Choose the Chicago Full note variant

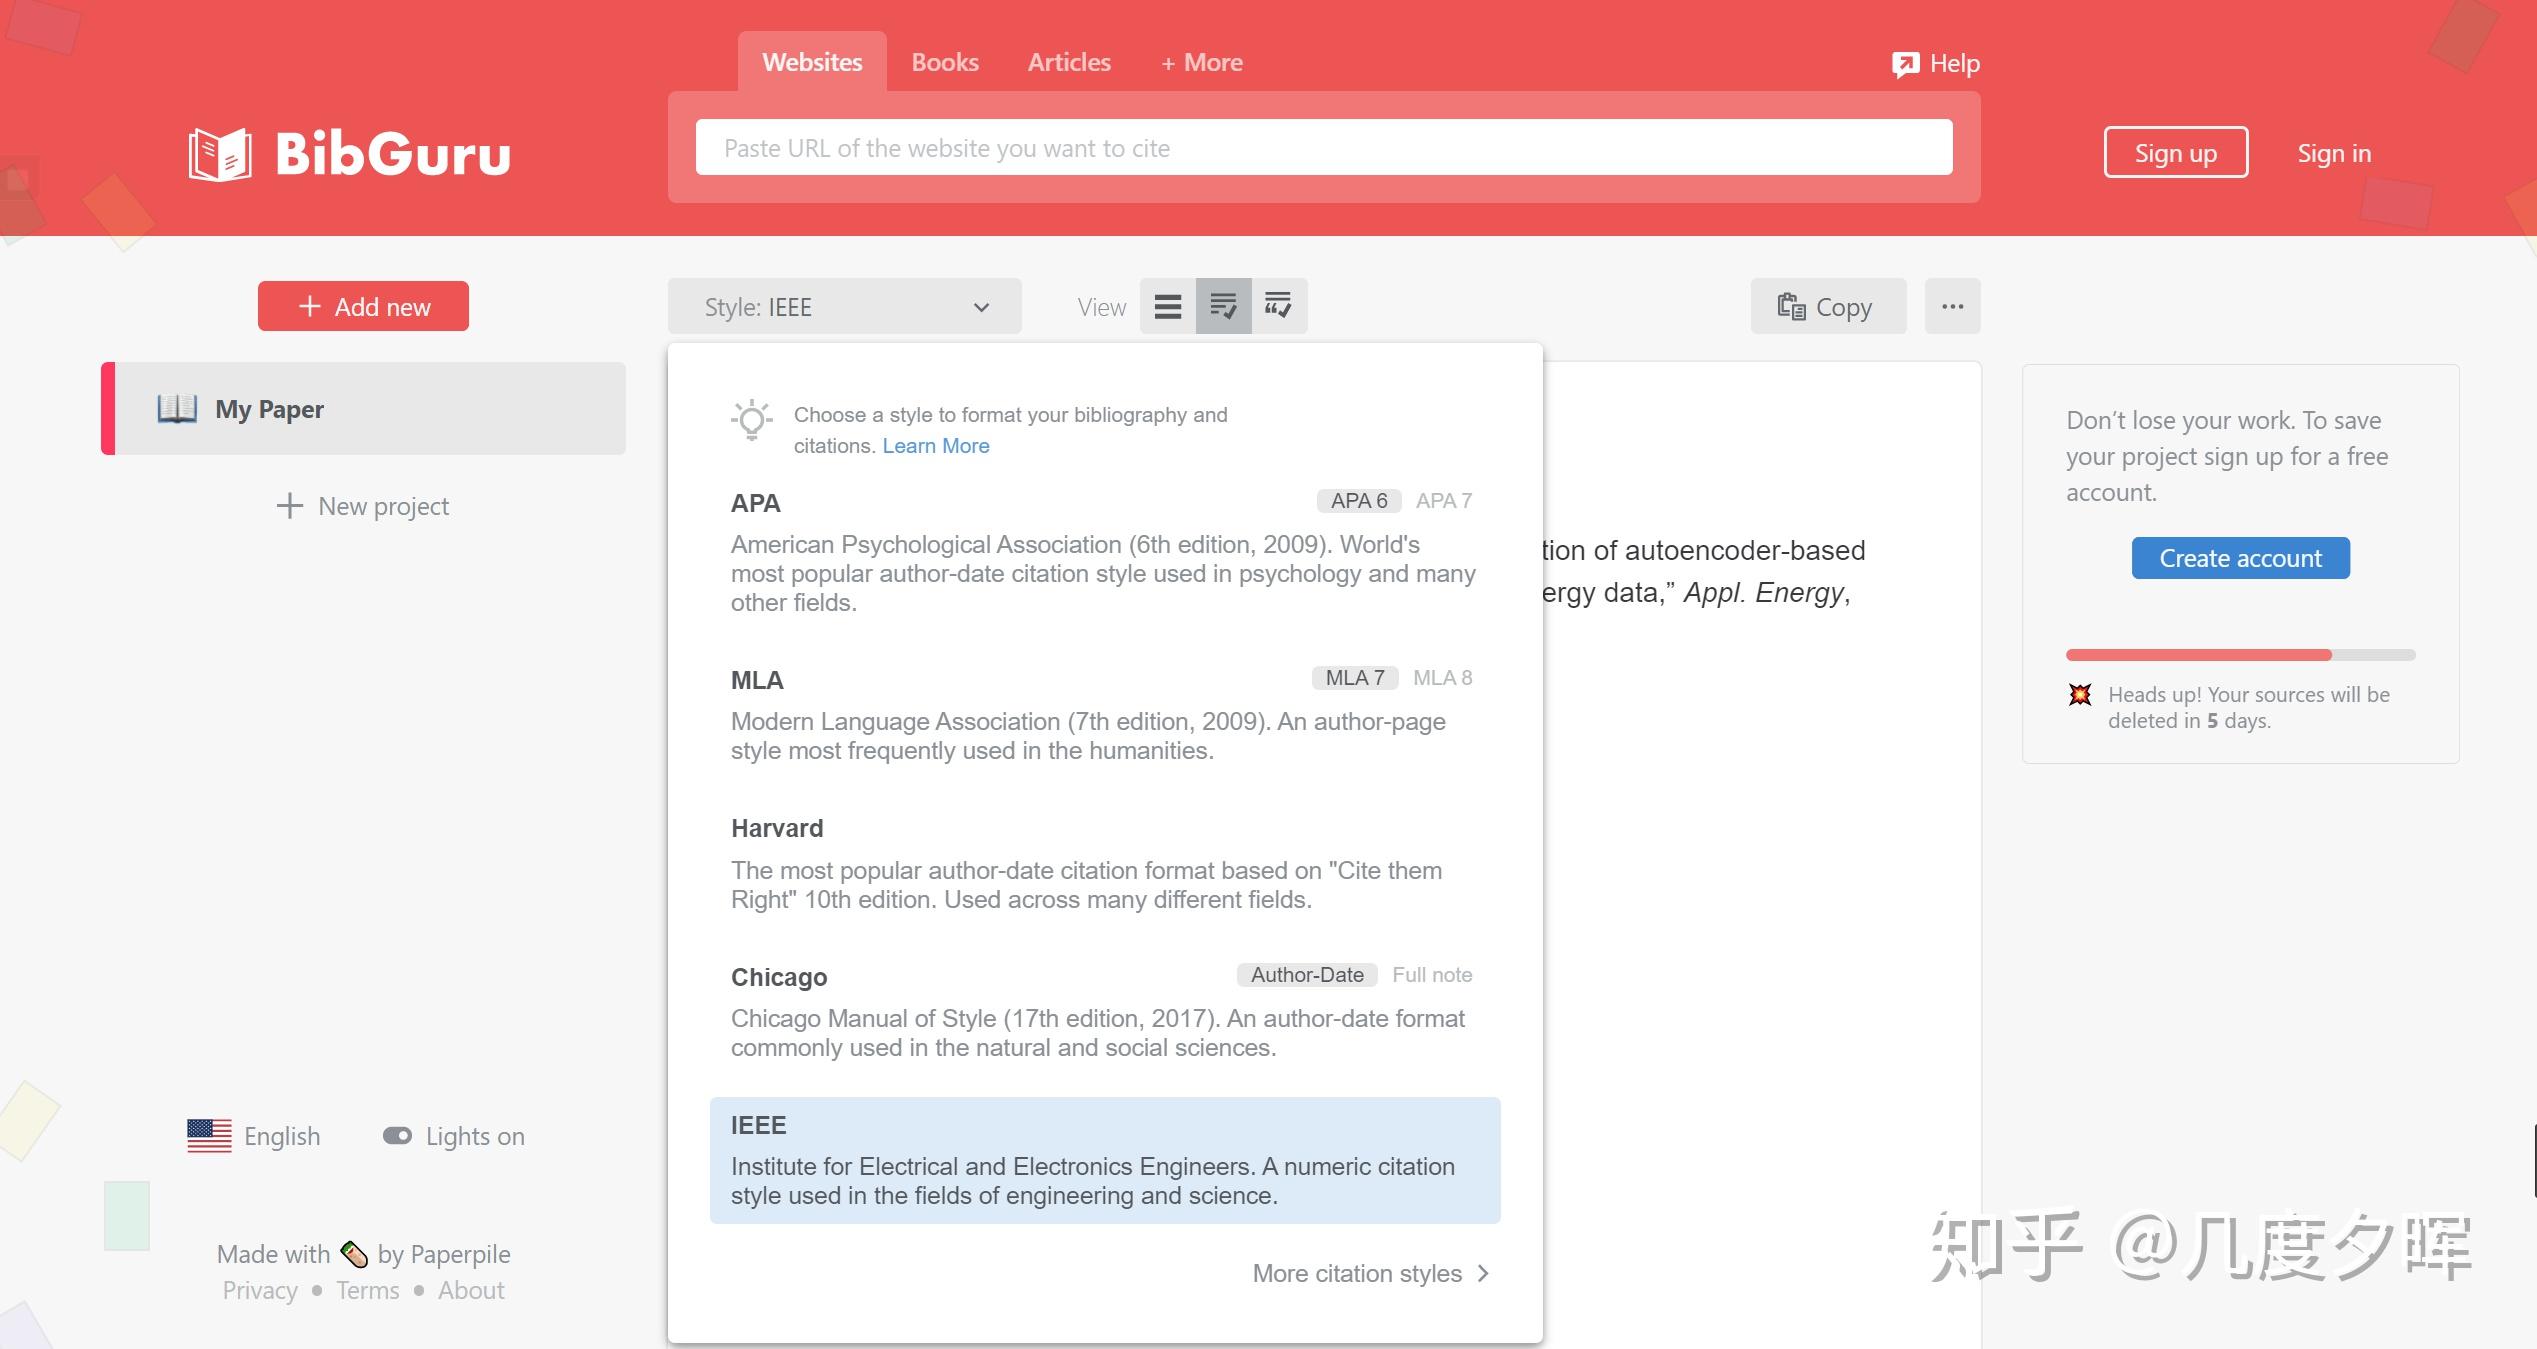click(1431, 975)
